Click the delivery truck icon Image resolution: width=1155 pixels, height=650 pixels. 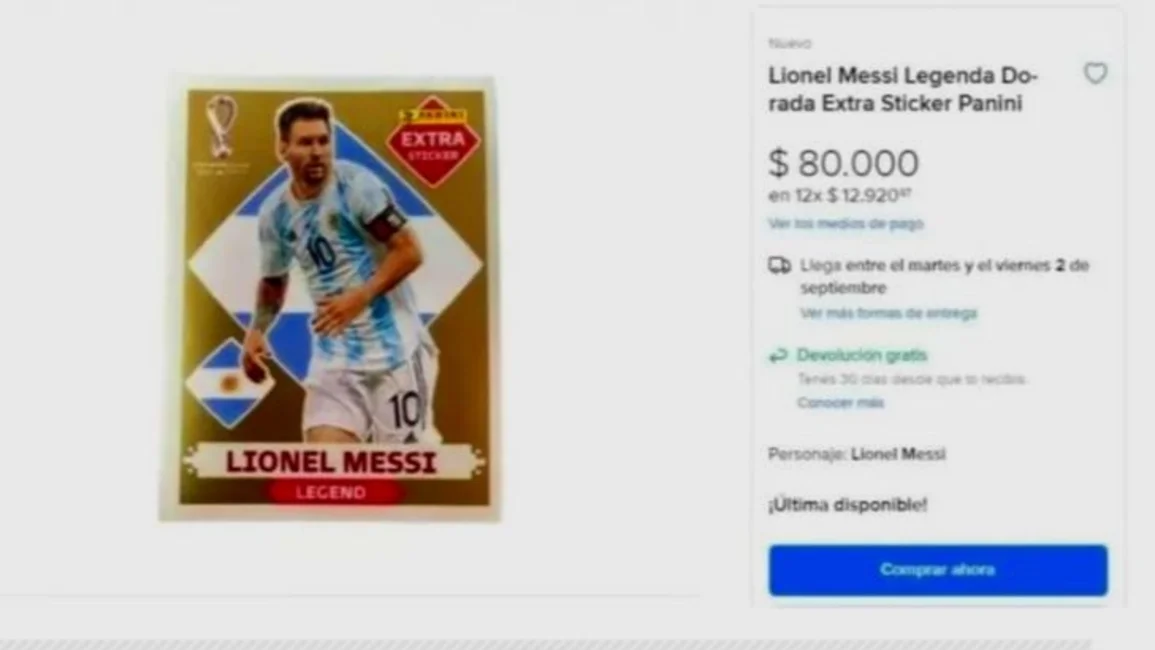(x=779, y=265)
